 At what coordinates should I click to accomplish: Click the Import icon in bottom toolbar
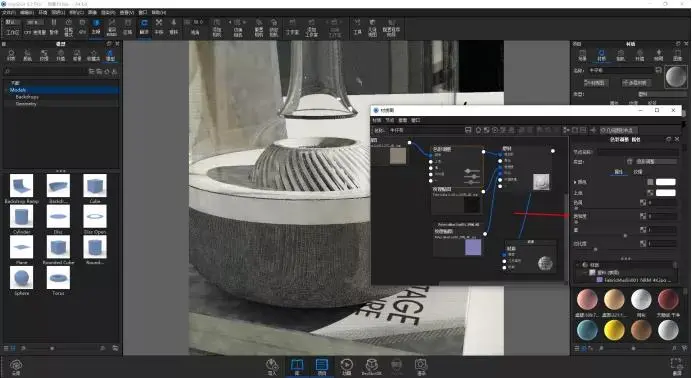click(x=272, y=367)
